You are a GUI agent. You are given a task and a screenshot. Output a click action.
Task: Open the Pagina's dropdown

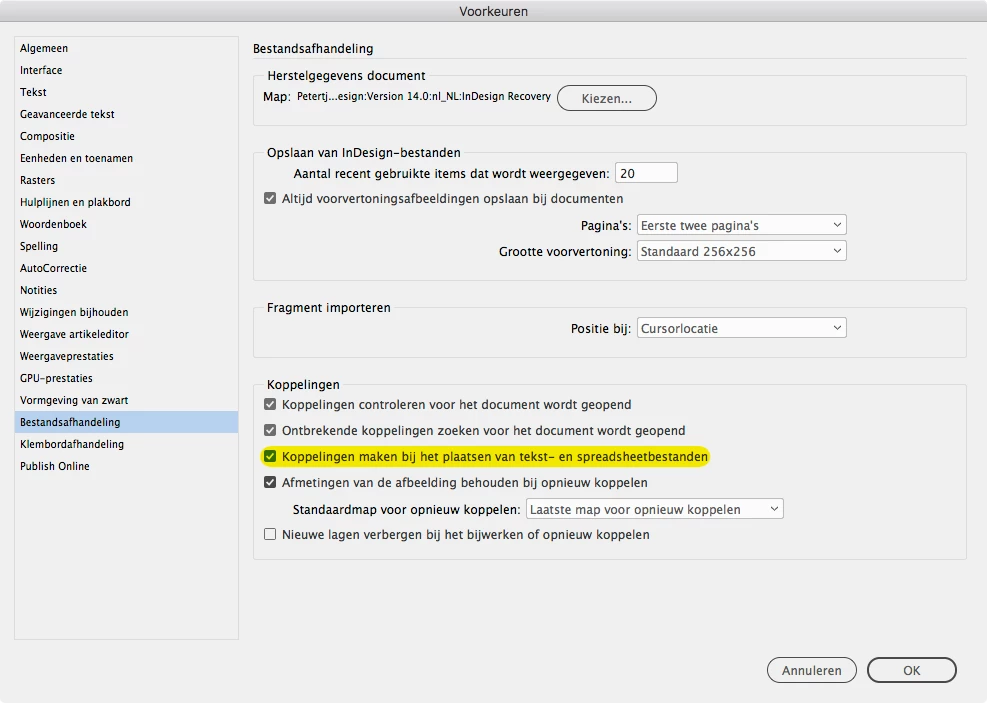pyautogui.click(x=742, y=225)
